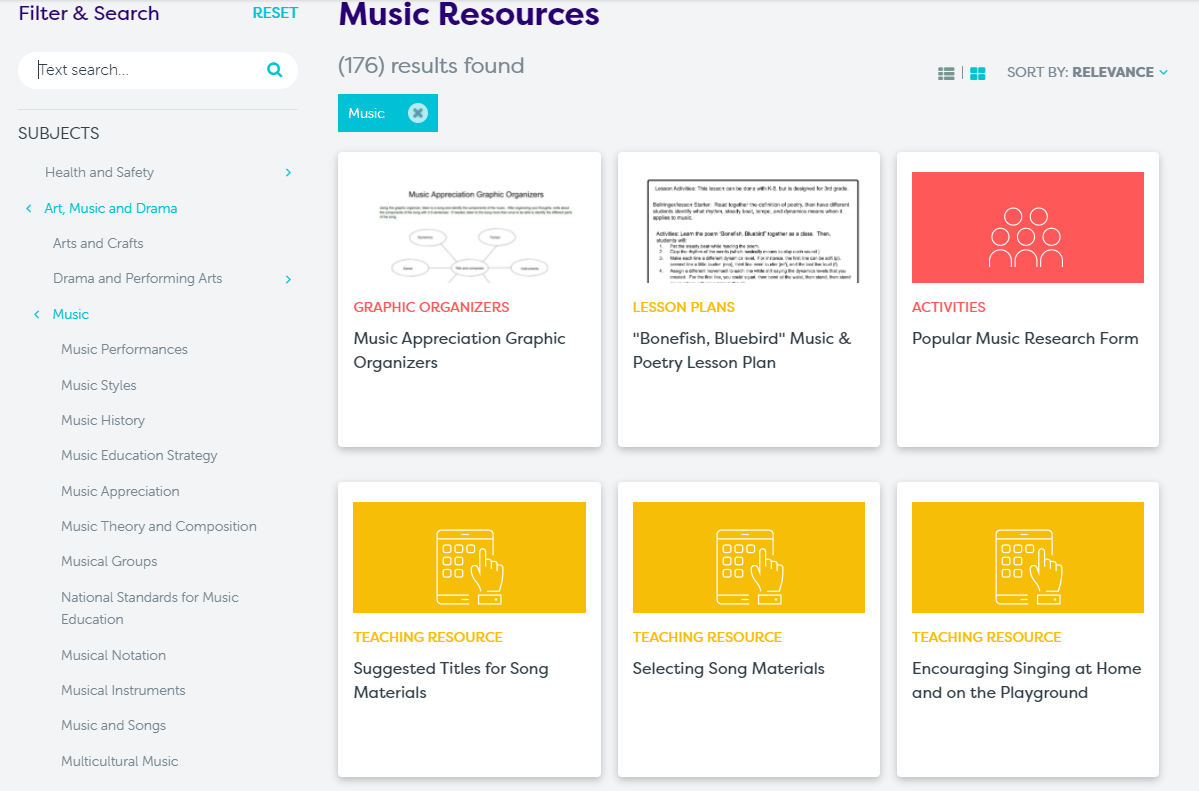Click Encouraging Singing at Home tile image

tap(1027, 557)
